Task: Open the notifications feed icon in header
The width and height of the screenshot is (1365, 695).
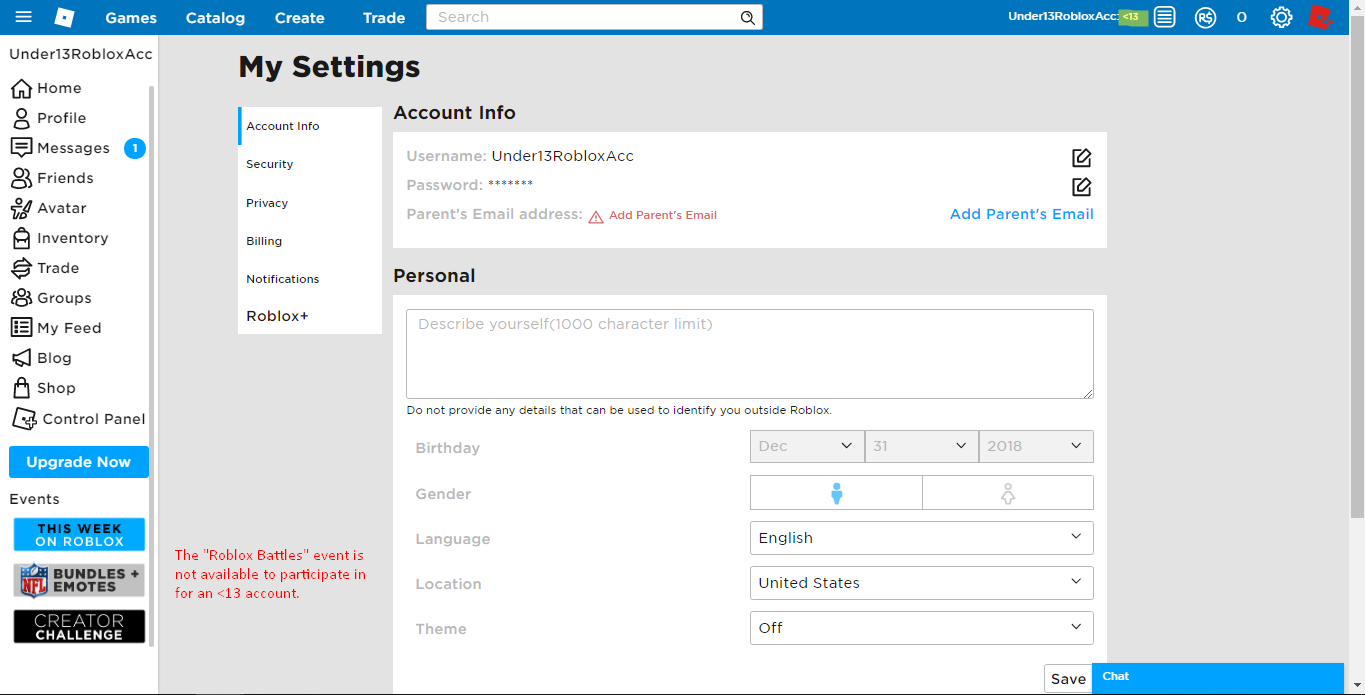Action: click(x=1164, y=17)
